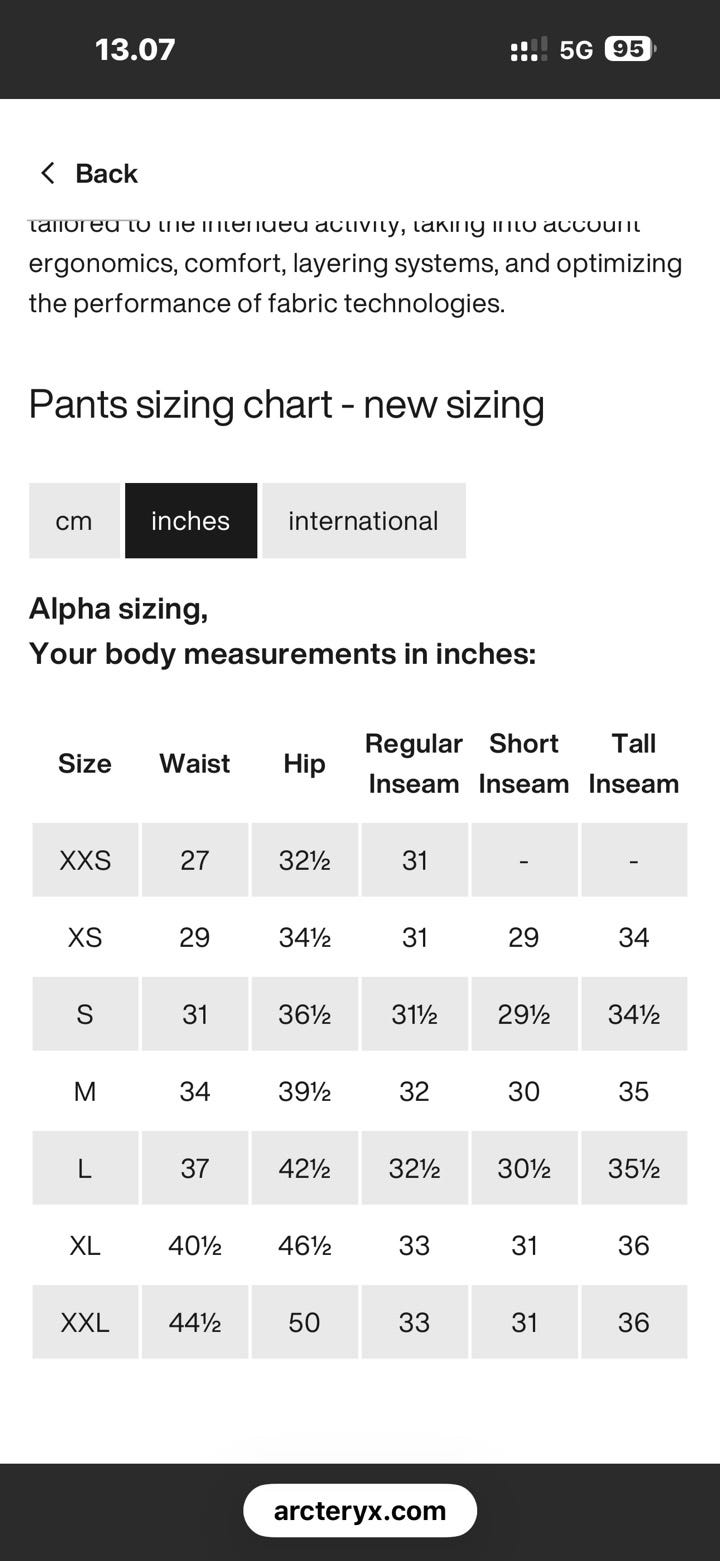Tap the Pants sizing chart heading

[x=286, y=404]
